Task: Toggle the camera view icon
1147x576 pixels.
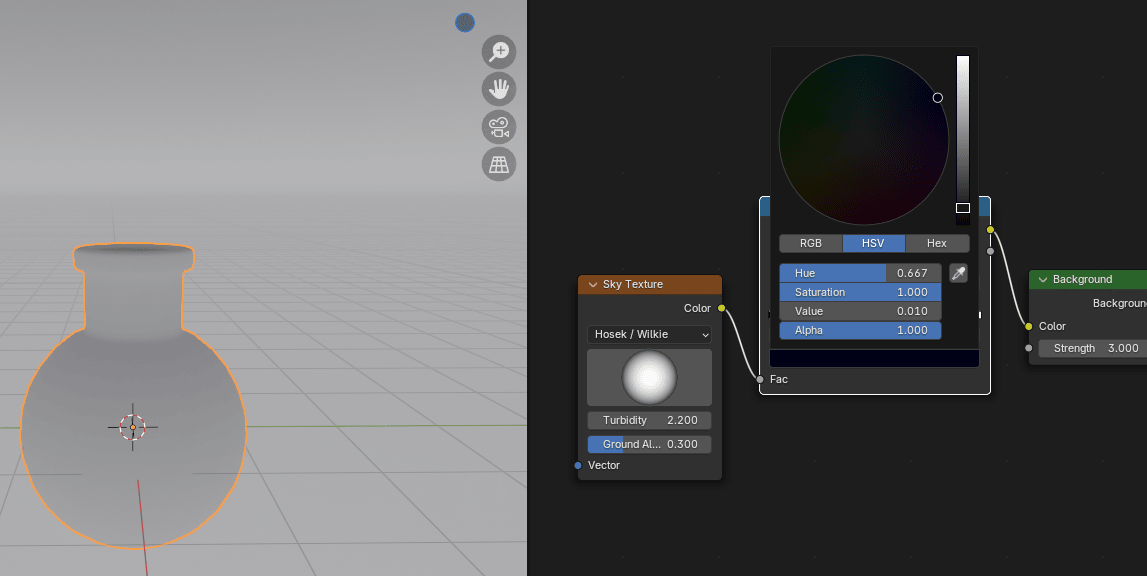Action: [x=499, y=126]
